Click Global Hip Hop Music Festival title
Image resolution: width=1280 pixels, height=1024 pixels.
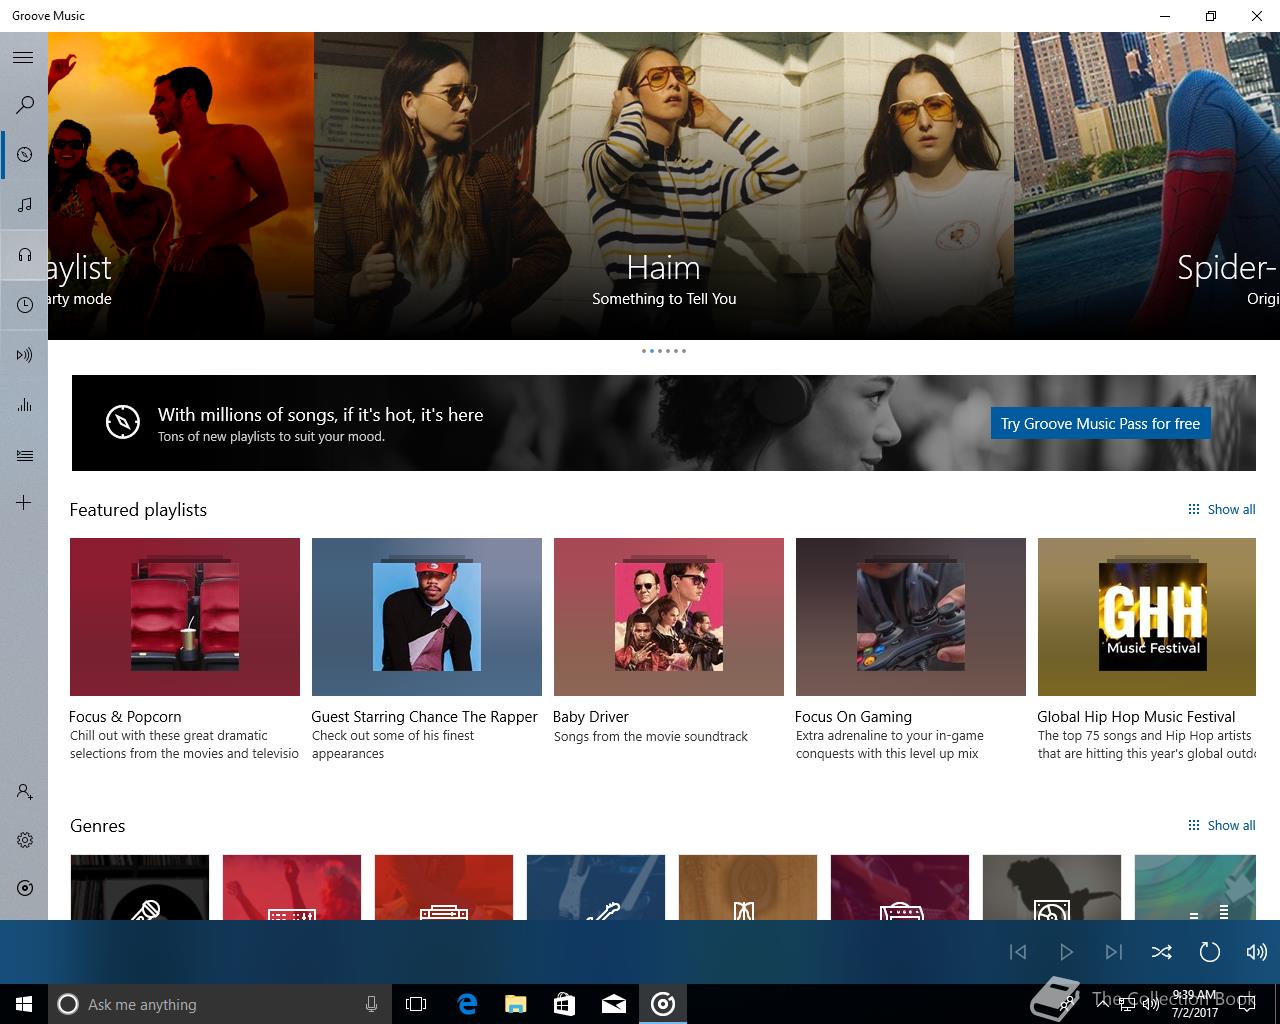[1136, 716]
